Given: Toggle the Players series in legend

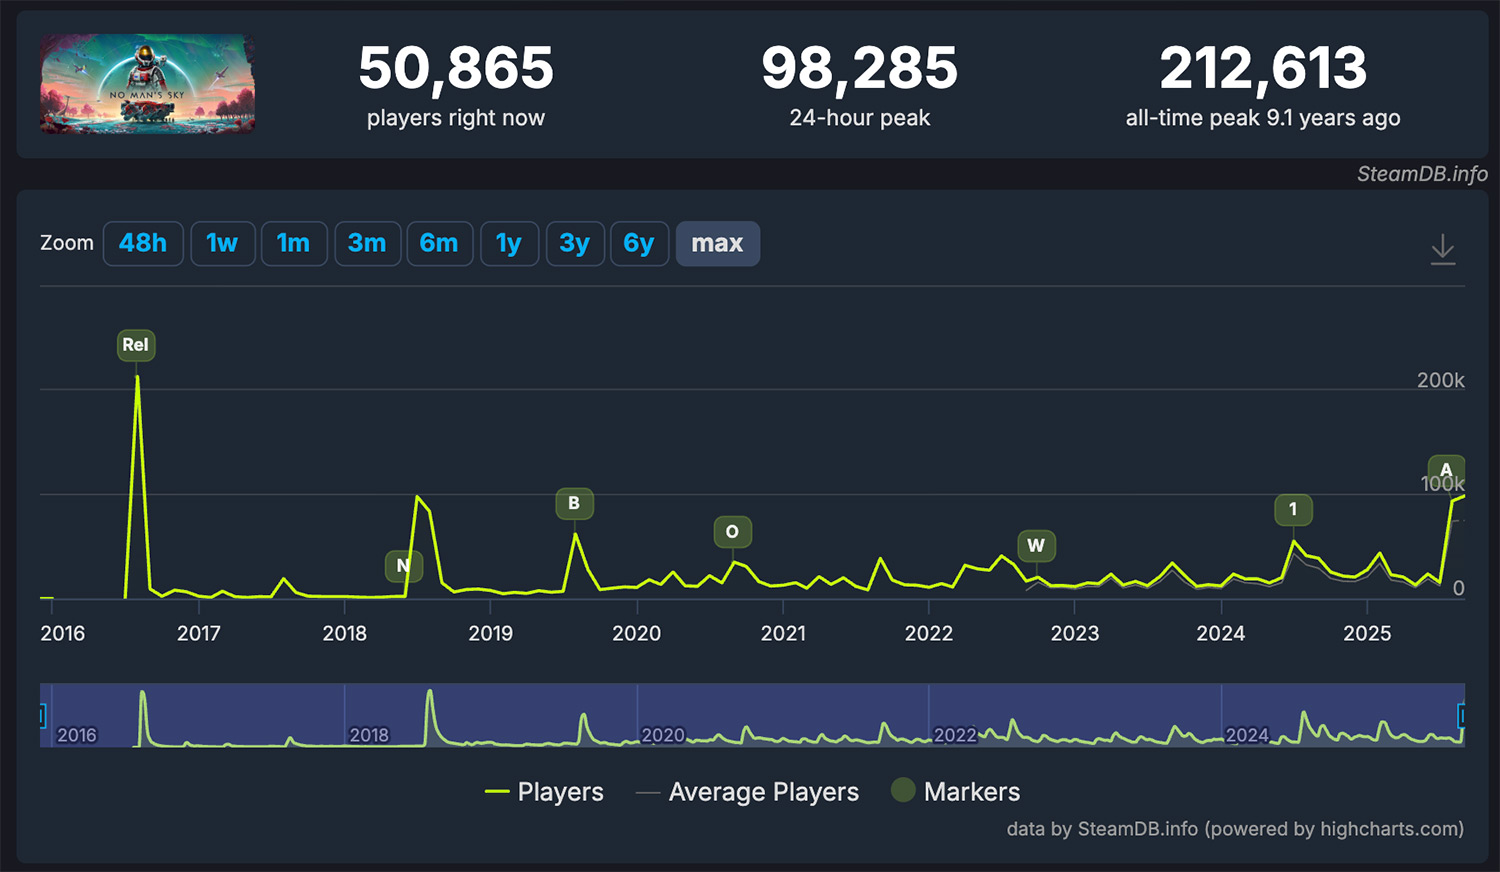Looking at the screenshot, I should point(545,792).
